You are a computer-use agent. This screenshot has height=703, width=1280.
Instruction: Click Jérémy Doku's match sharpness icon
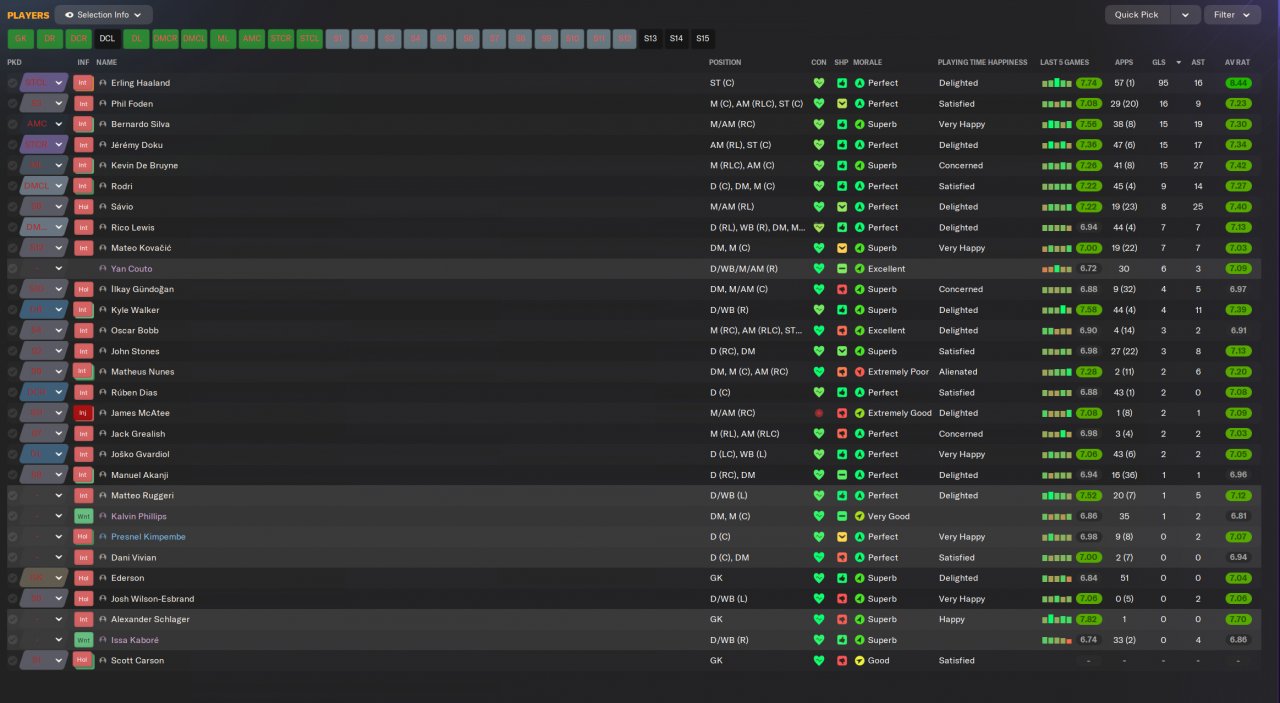[x=842, y=145]
